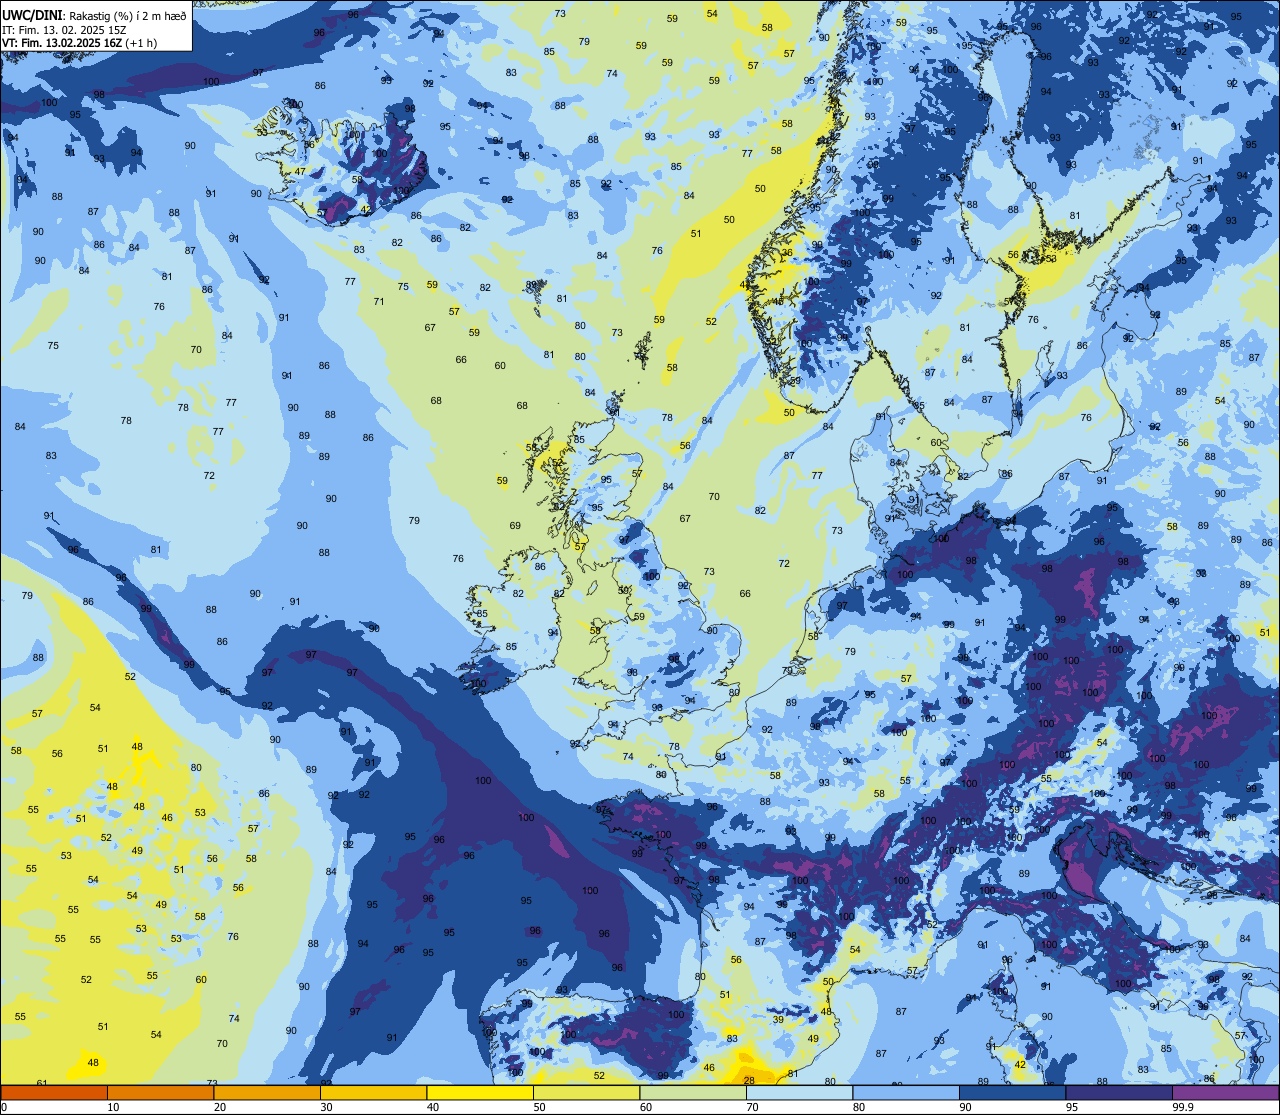Click the legend scale label '30'
Screen dimensions: 1280x1115
tap(326, 1107)
